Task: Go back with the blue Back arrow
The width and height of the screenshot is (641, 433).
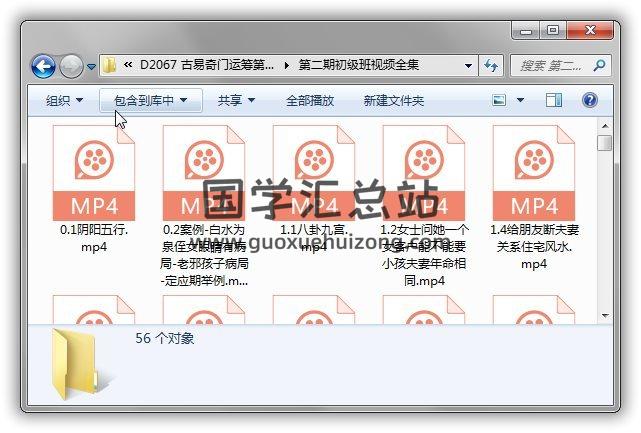Action: (x=43, y=66)
